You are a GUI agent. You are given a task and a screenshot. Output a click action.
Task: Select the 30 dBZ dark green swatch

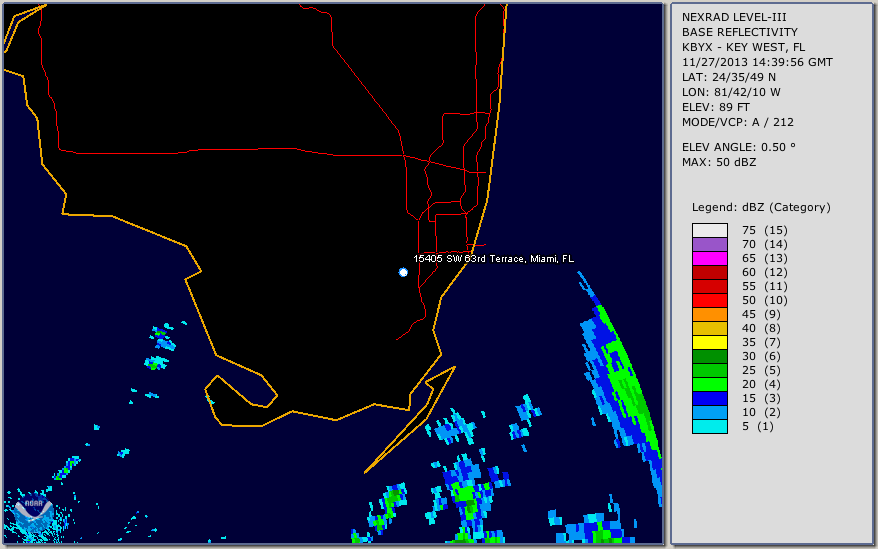[x=710, y=356]
